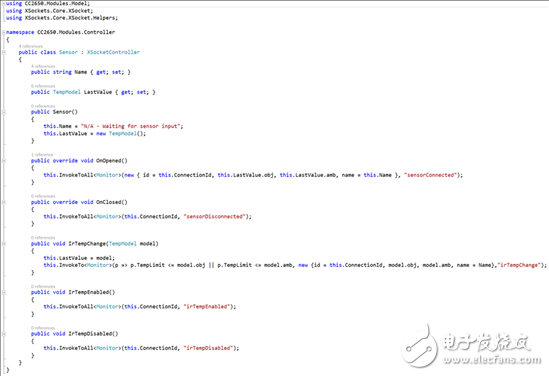Click the IrTempDisabled method name
This screenshot has width=549, height=376.
(x=92, y=334)
